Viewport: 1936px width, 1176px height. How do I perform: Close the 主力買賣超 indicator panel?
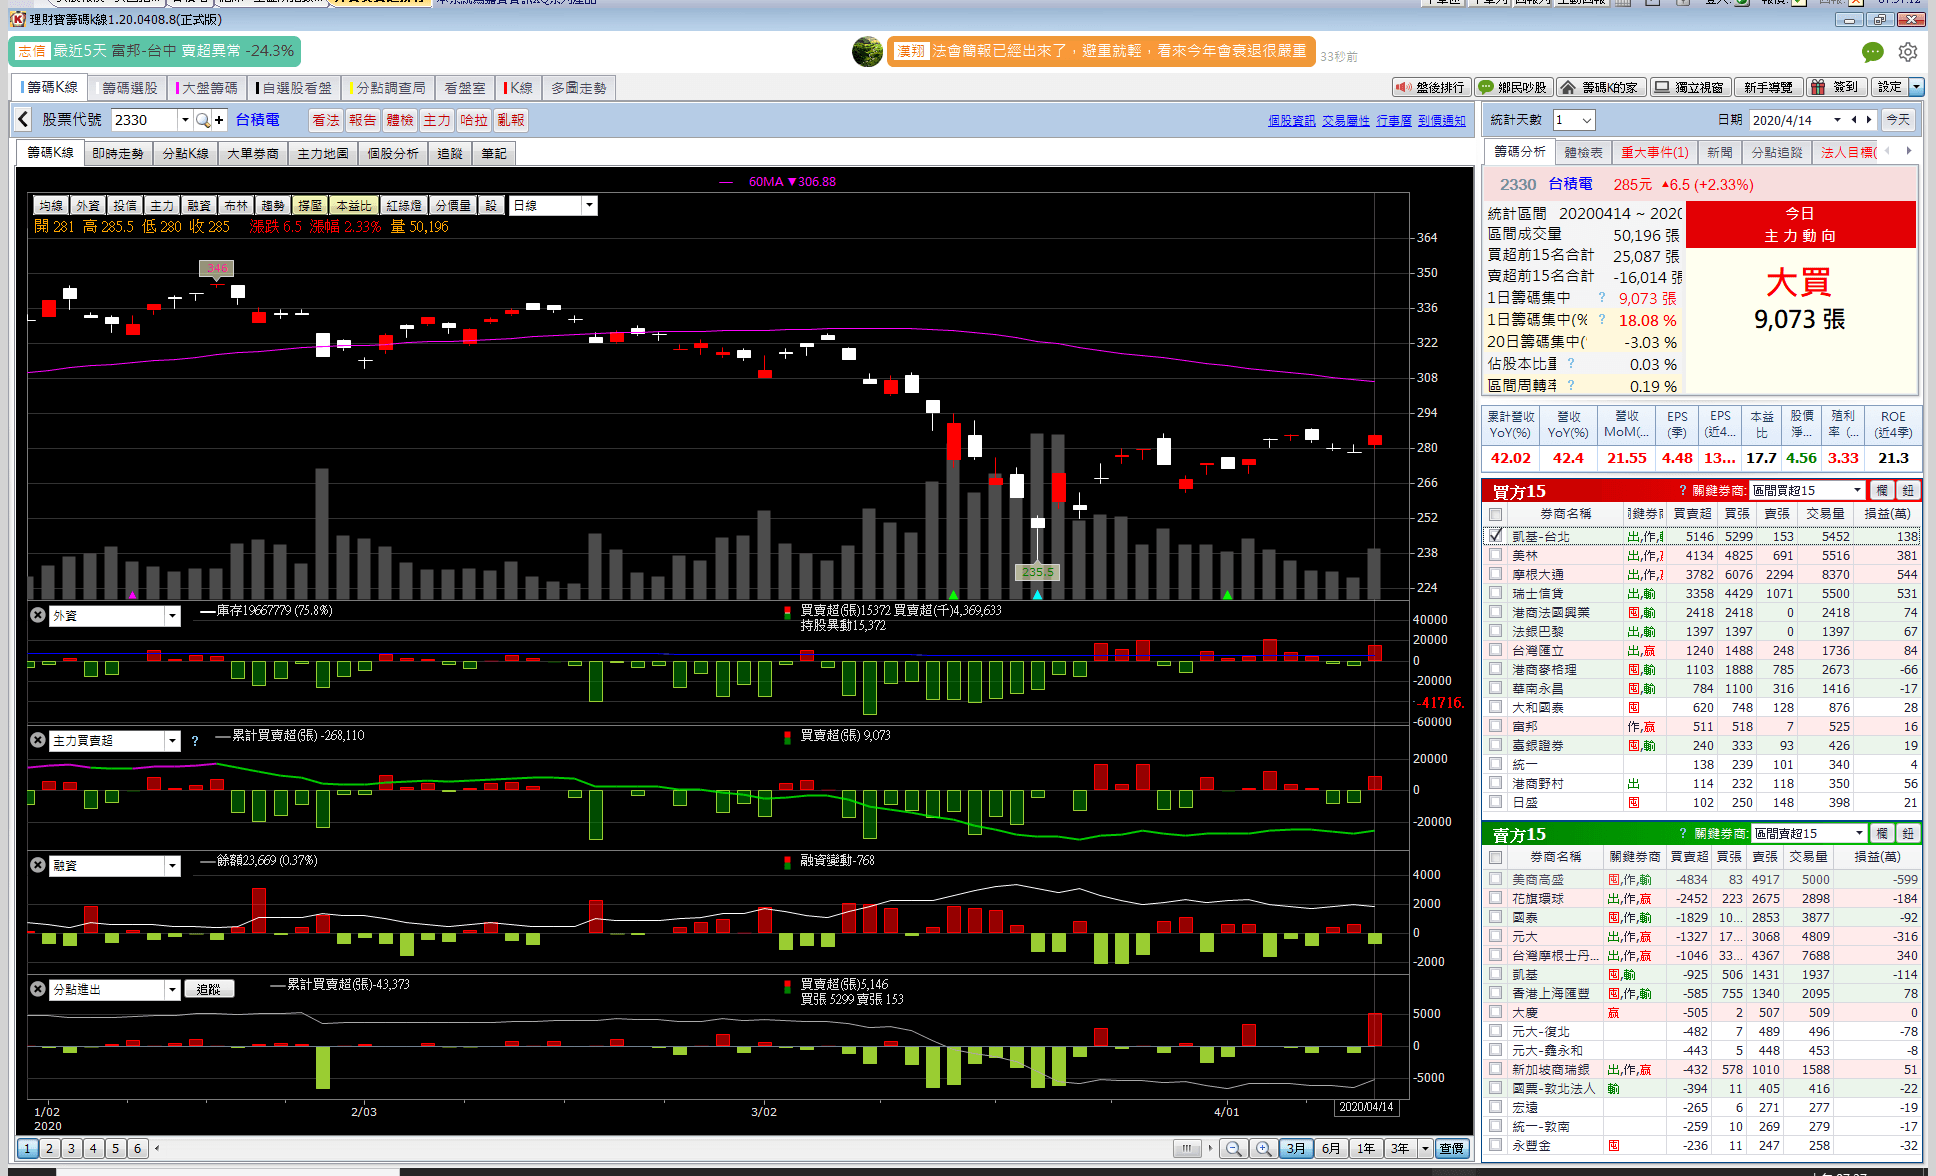point(37,740)
